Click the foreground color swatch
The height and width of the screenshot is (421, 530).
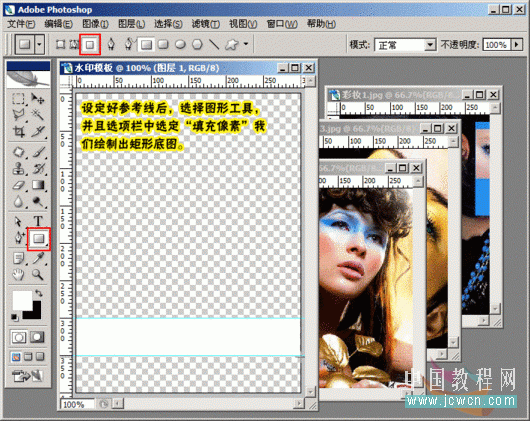point(22,300)
